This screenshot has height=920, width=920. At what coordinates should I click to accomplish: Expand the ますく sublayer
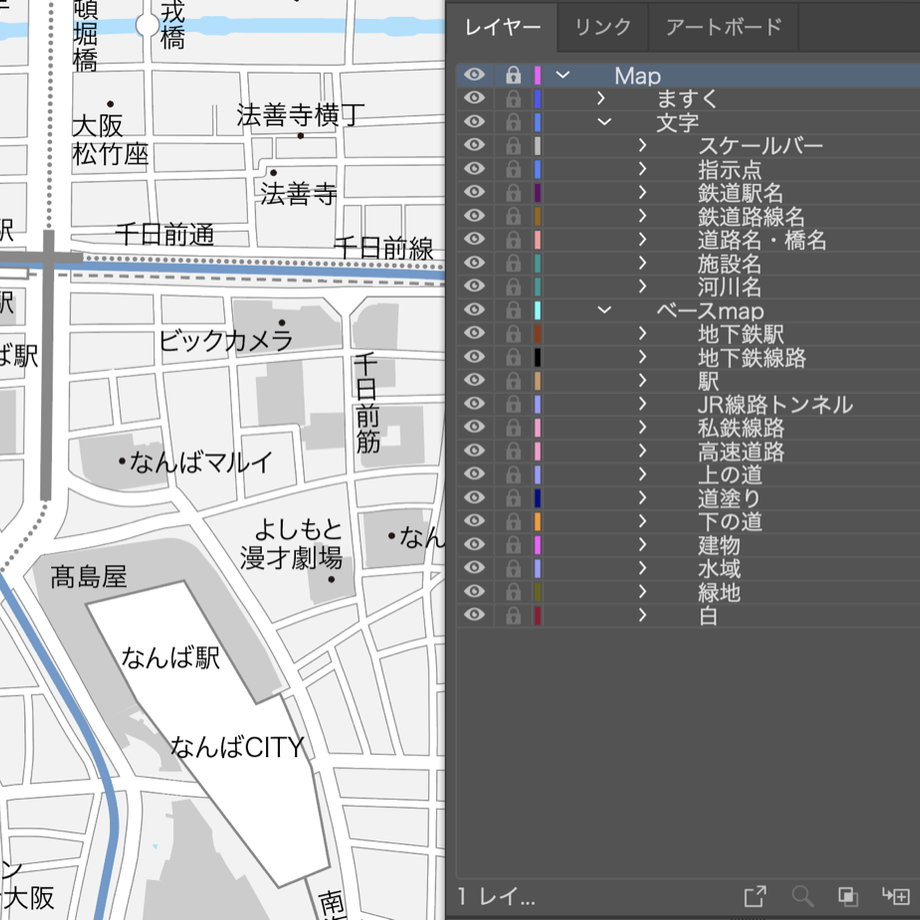tap(600, 99)
